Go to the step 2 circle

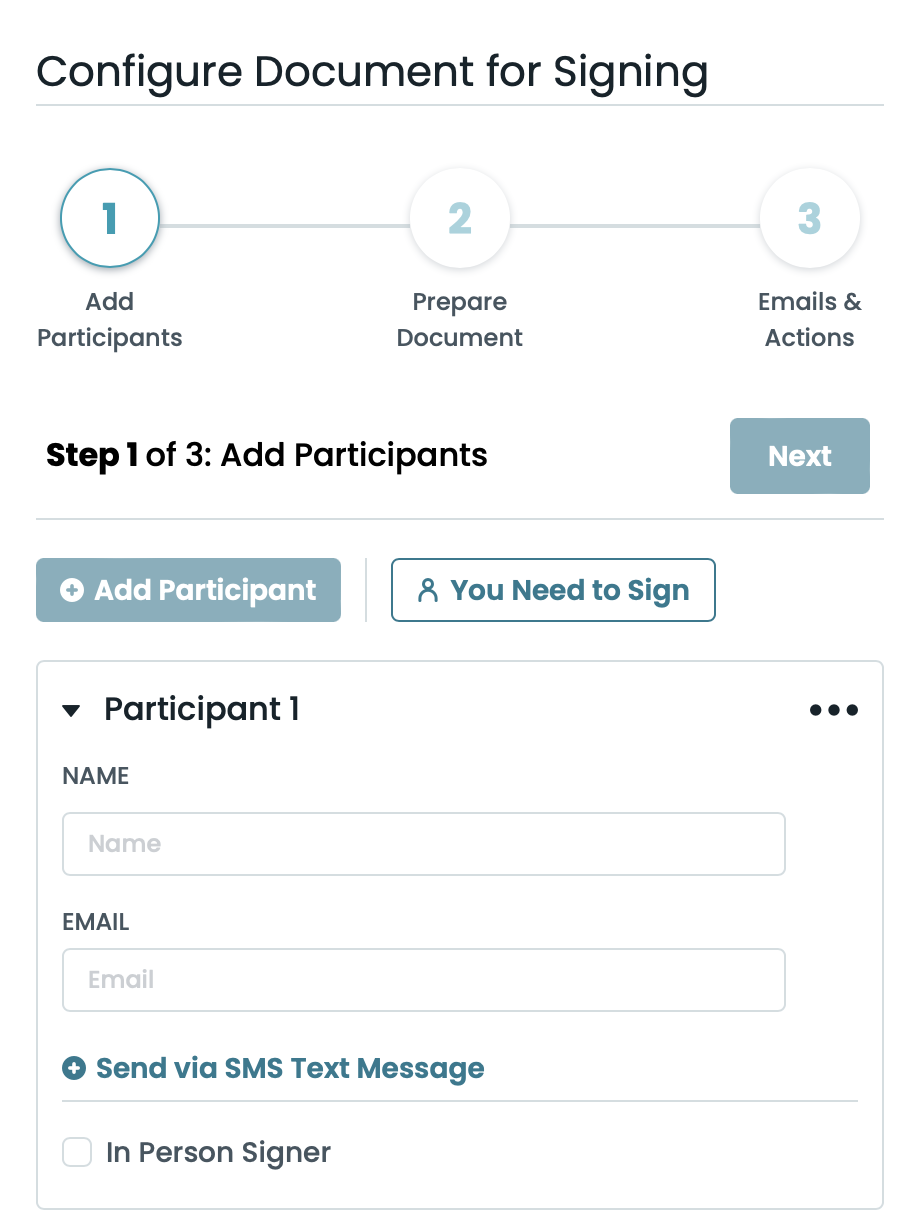[x=460, y=218]
